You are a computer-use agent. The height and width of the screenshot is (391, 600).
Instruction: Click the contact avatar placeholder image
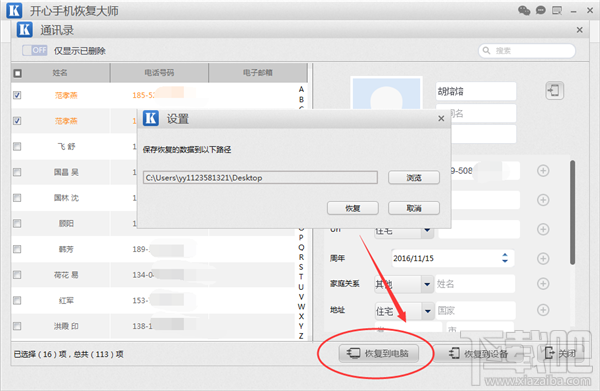tap(387, 94)
